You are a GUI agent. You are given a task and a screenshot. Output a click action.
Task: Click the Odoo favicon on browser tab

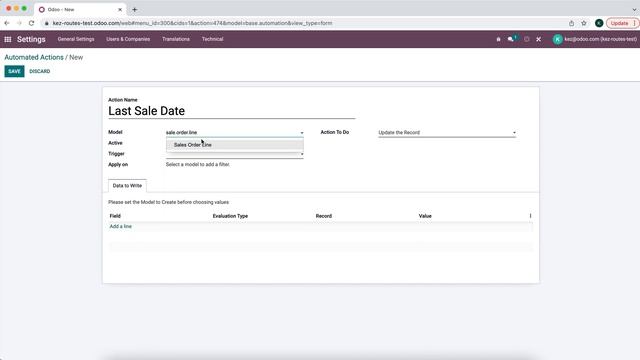[x=42, y=9]
